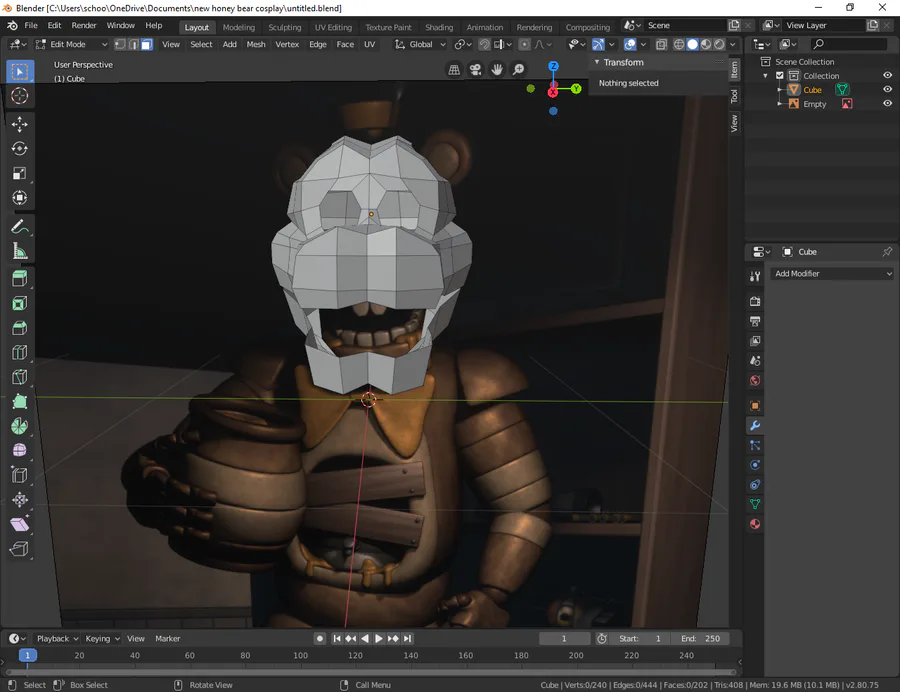Open the Object Data properties tab
This screenshot has height=692, width=900.
pyautogui.click(x=755, y=504)
